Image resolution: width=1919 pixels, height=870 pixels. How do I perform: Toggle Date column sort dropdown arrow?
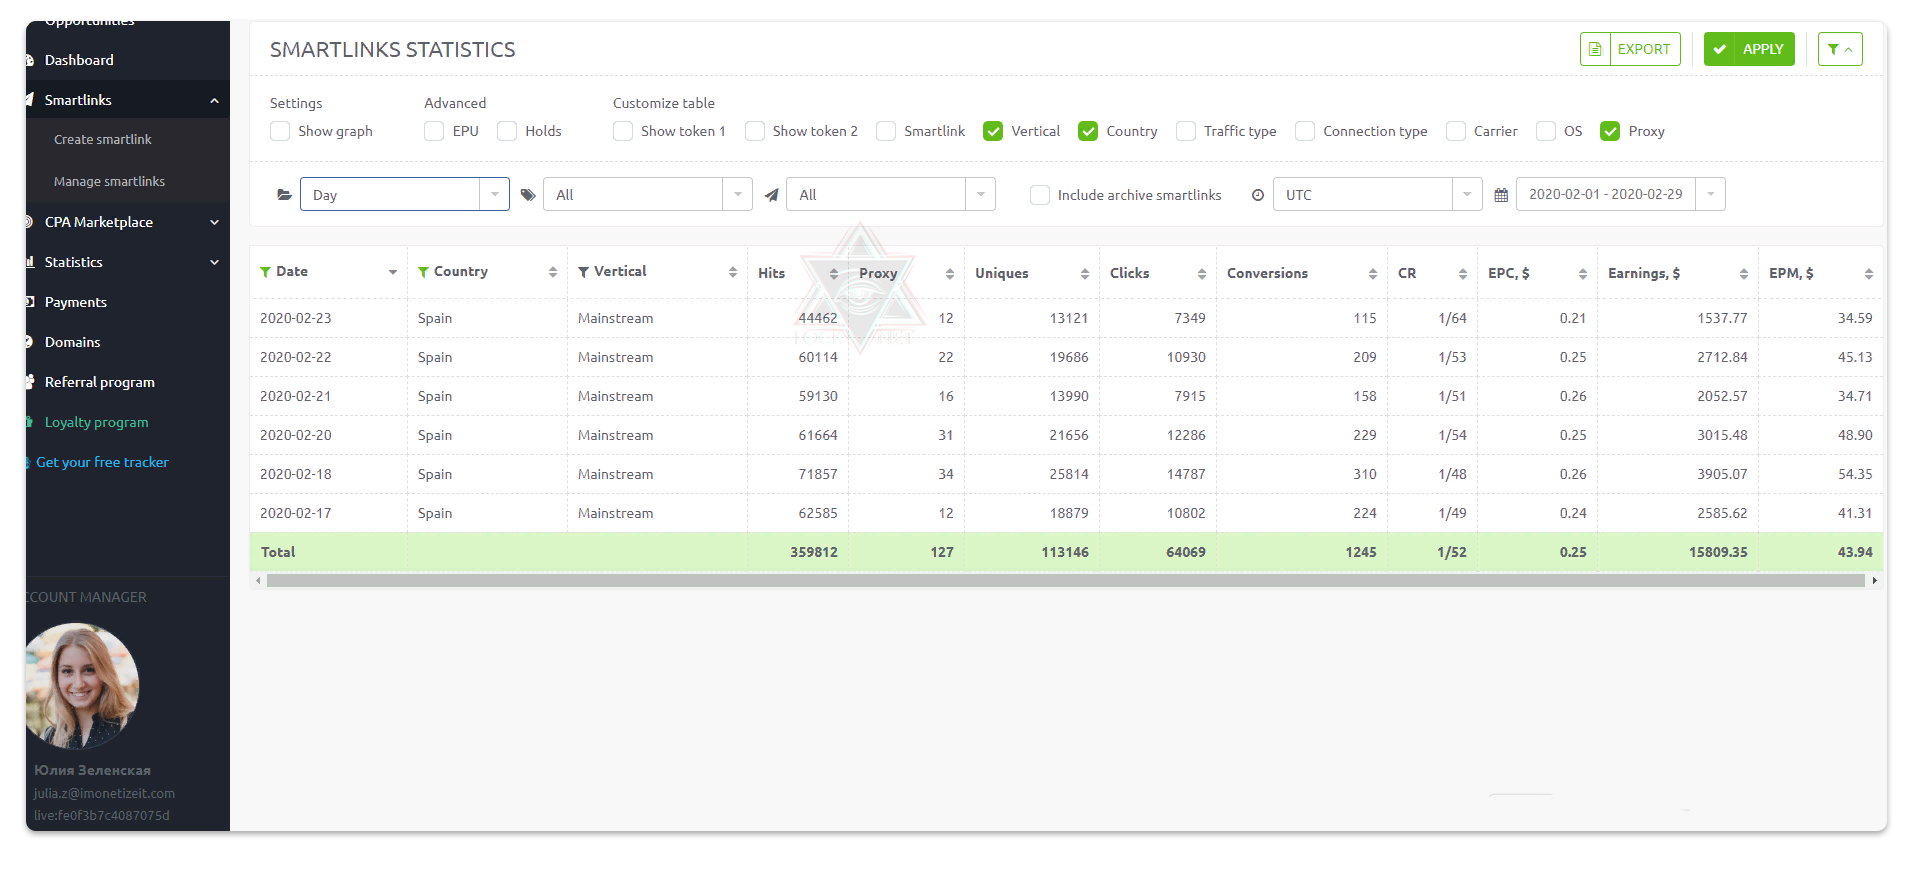pyautogui.click(x=393, y=272)
